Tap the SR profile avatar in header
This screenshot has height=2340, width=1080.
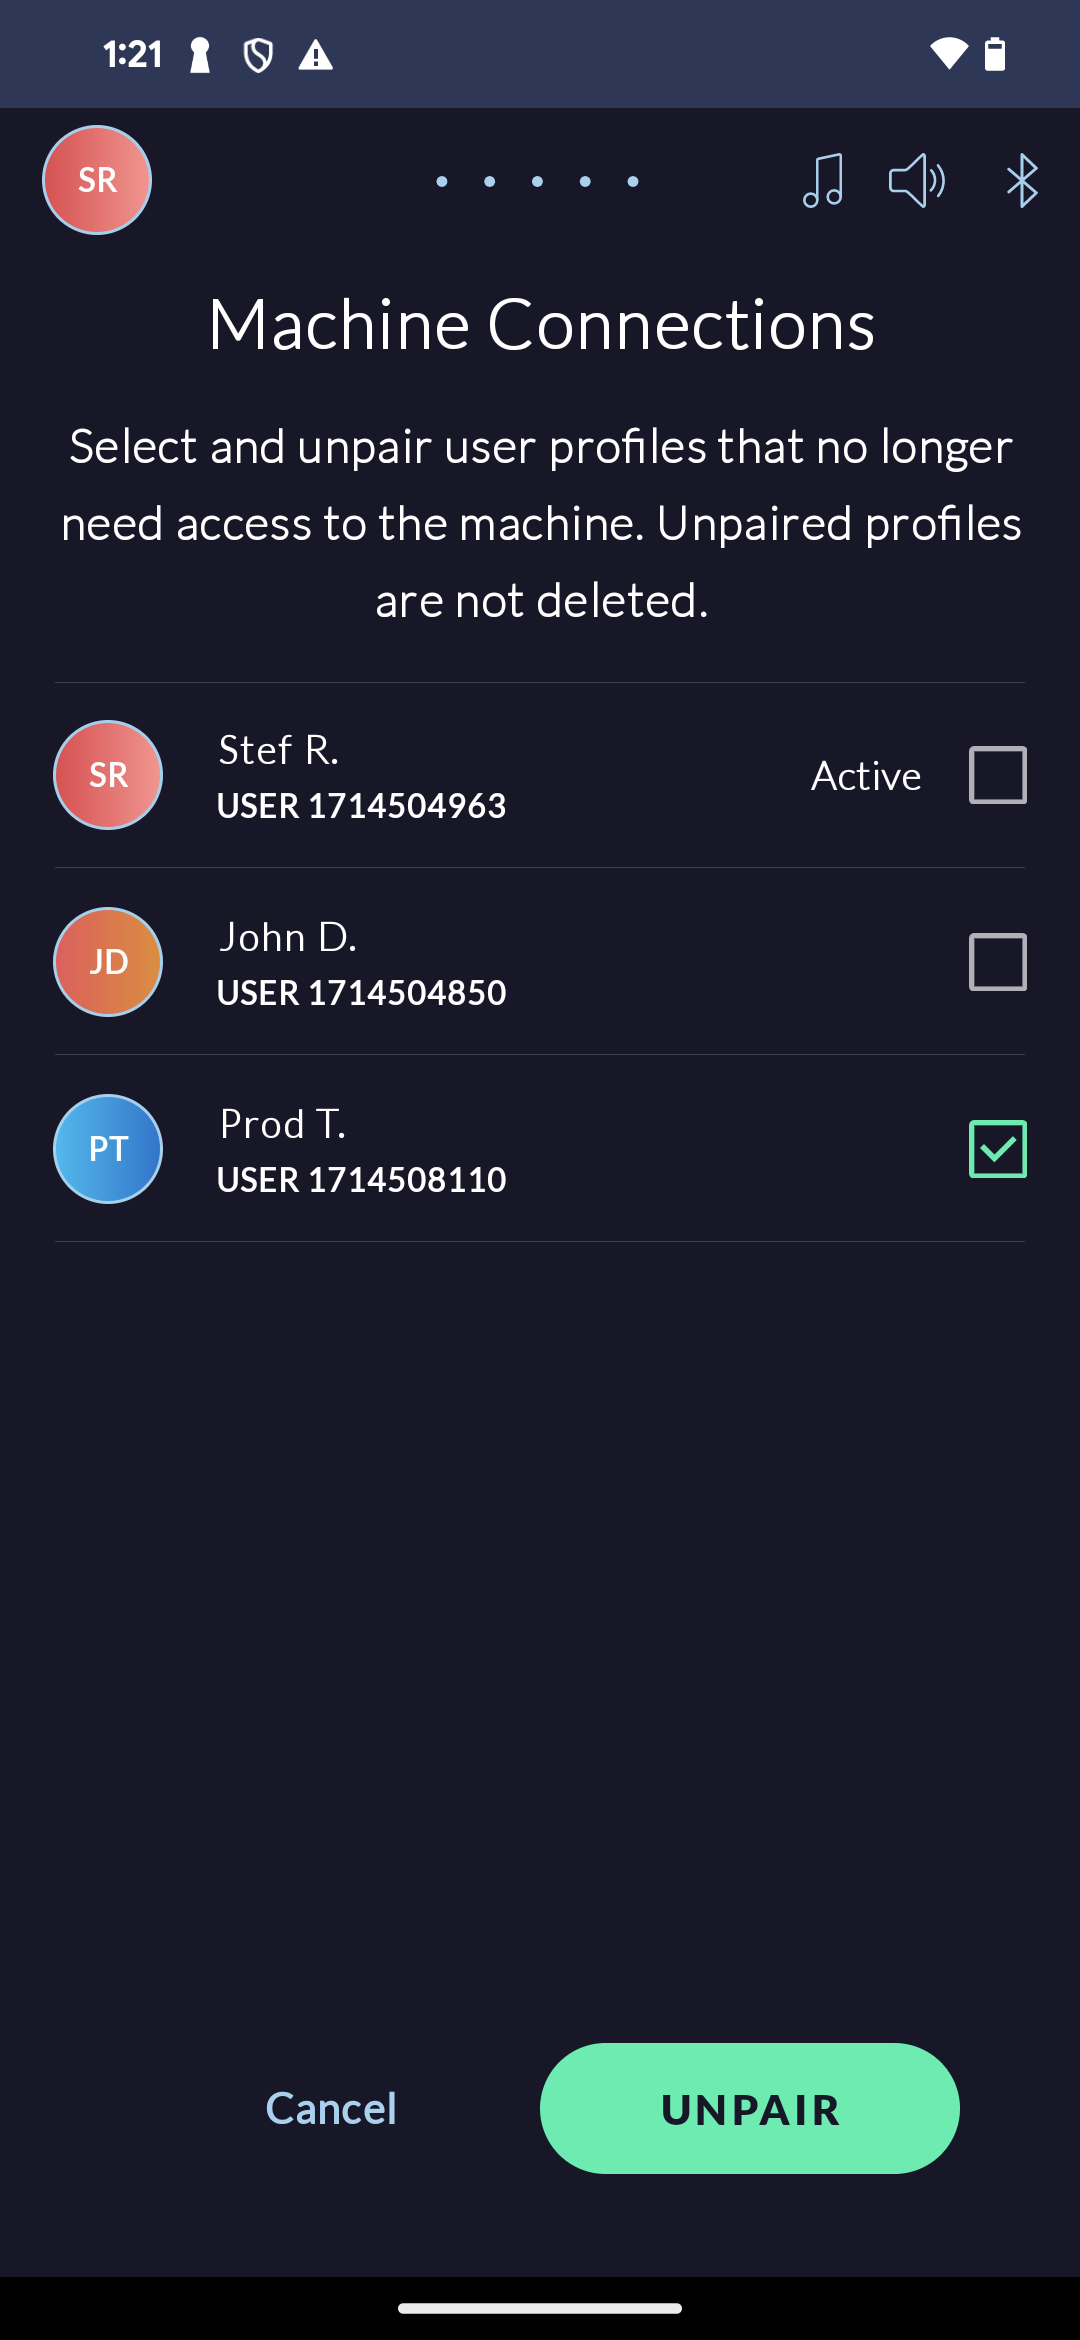[97, 180]
